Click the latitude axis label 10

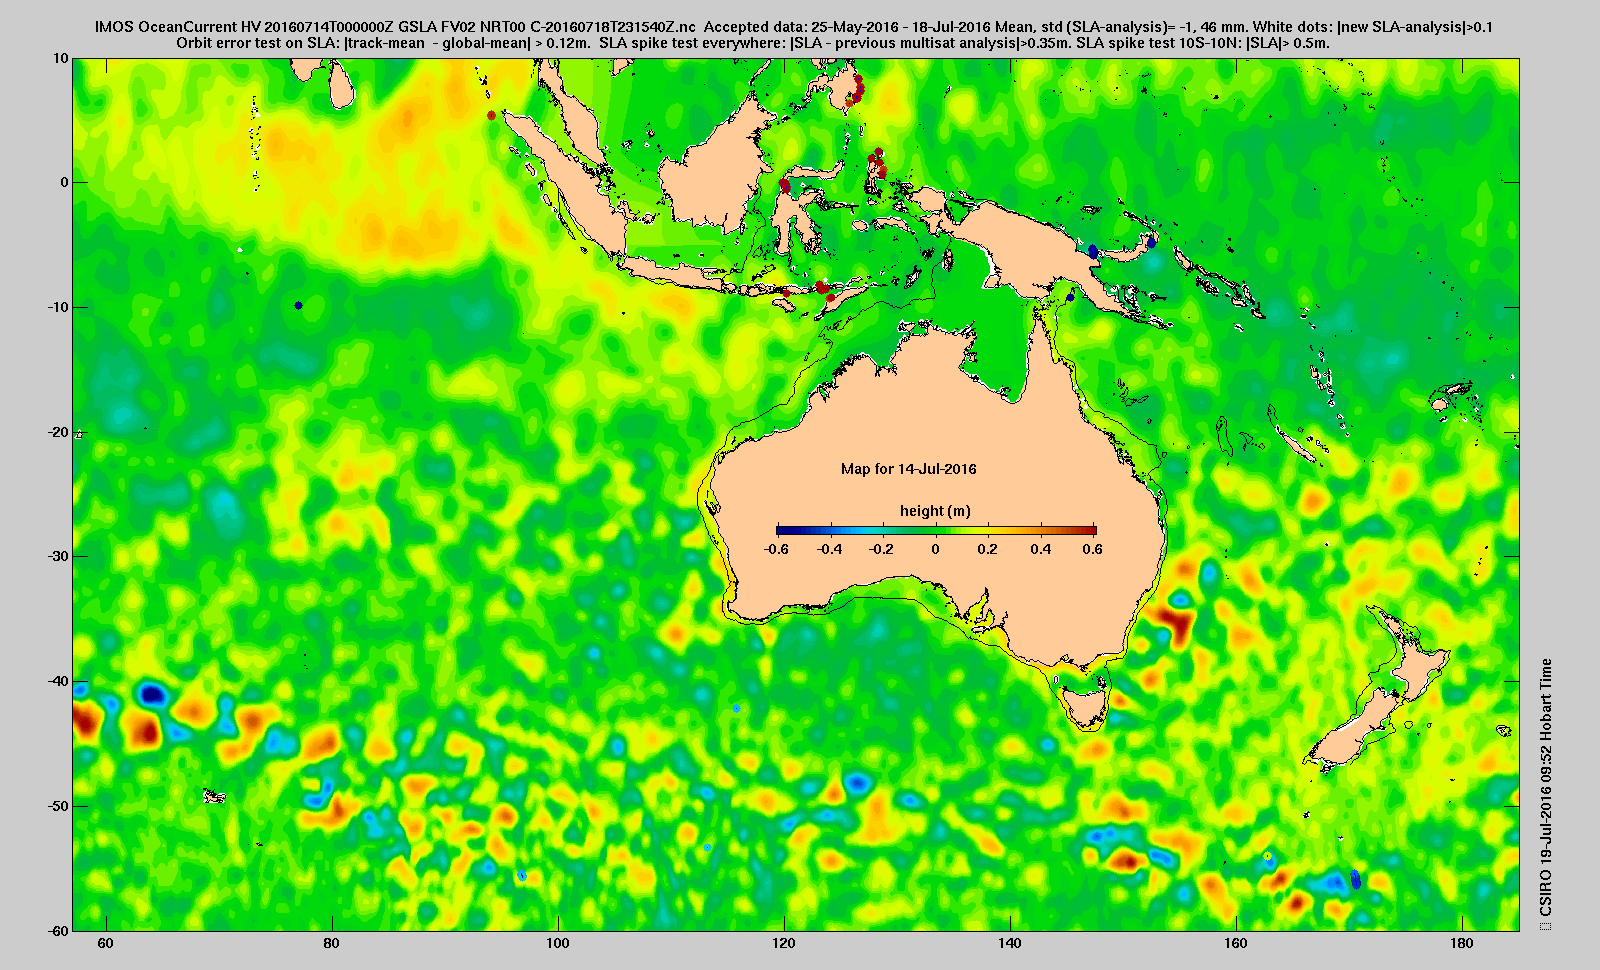point(61,58)
